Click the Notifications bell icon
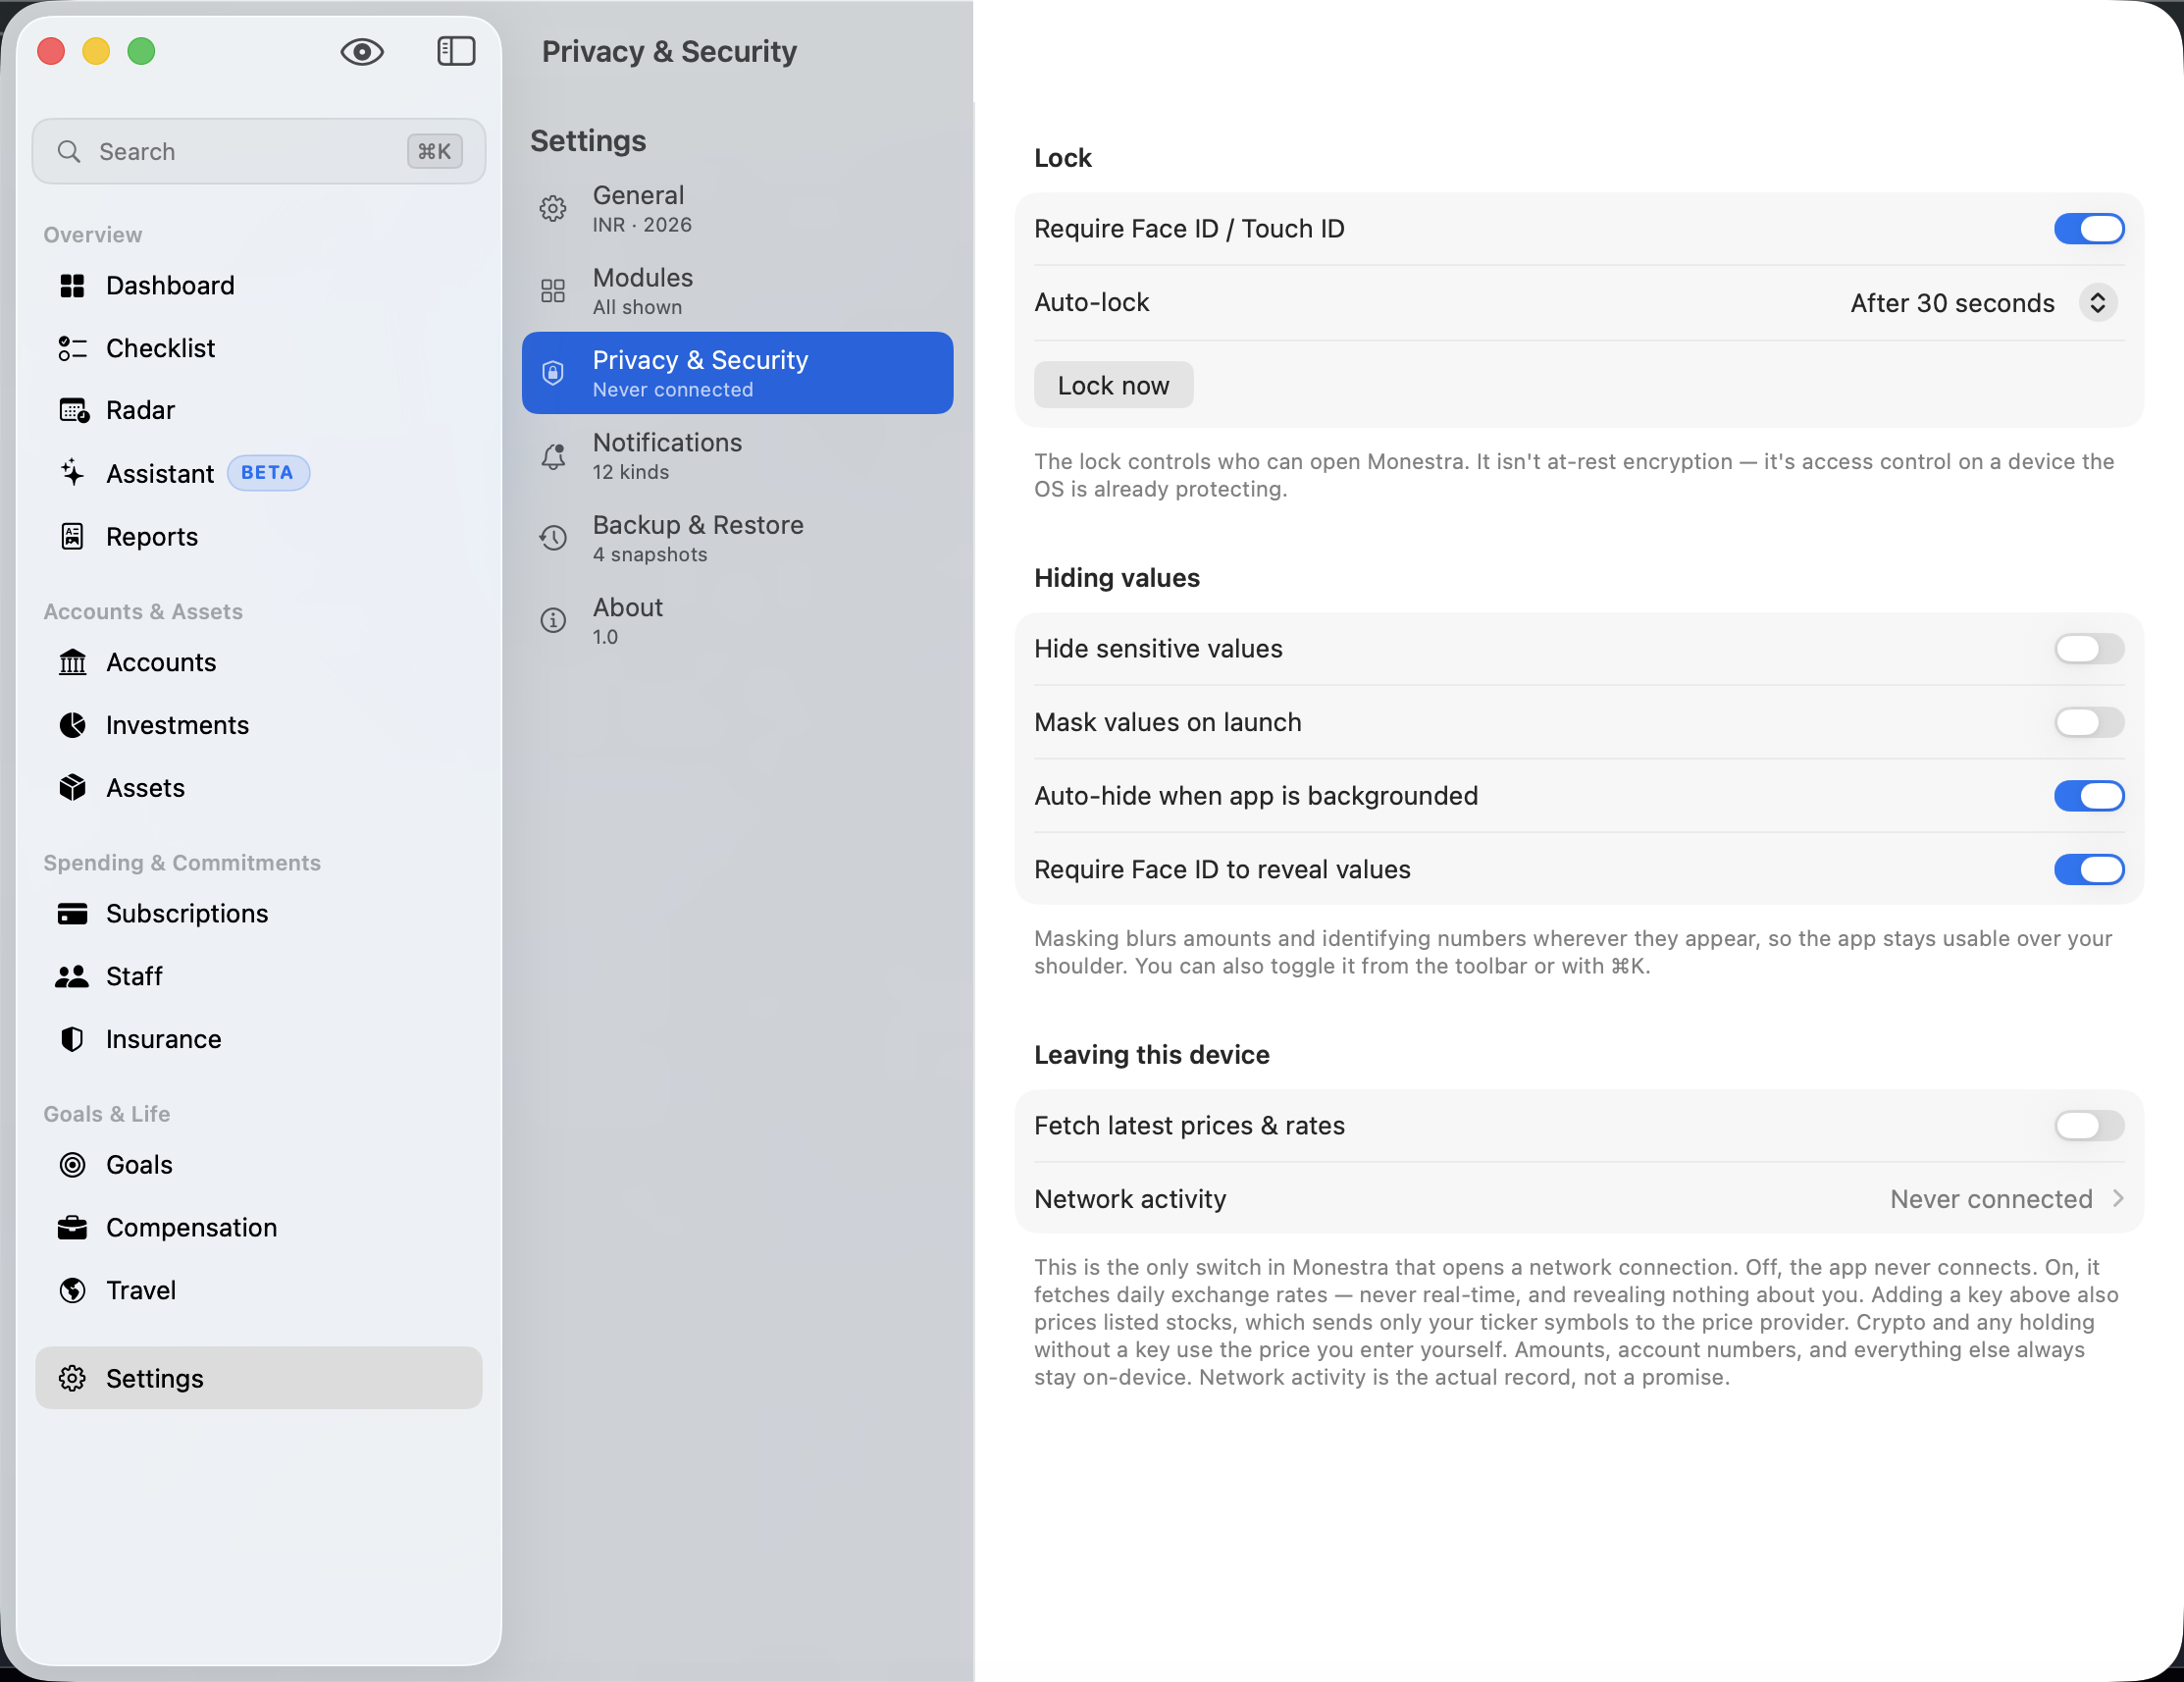The height and width of the screenshot is (1682, 2184). click(x=553, y=457)
